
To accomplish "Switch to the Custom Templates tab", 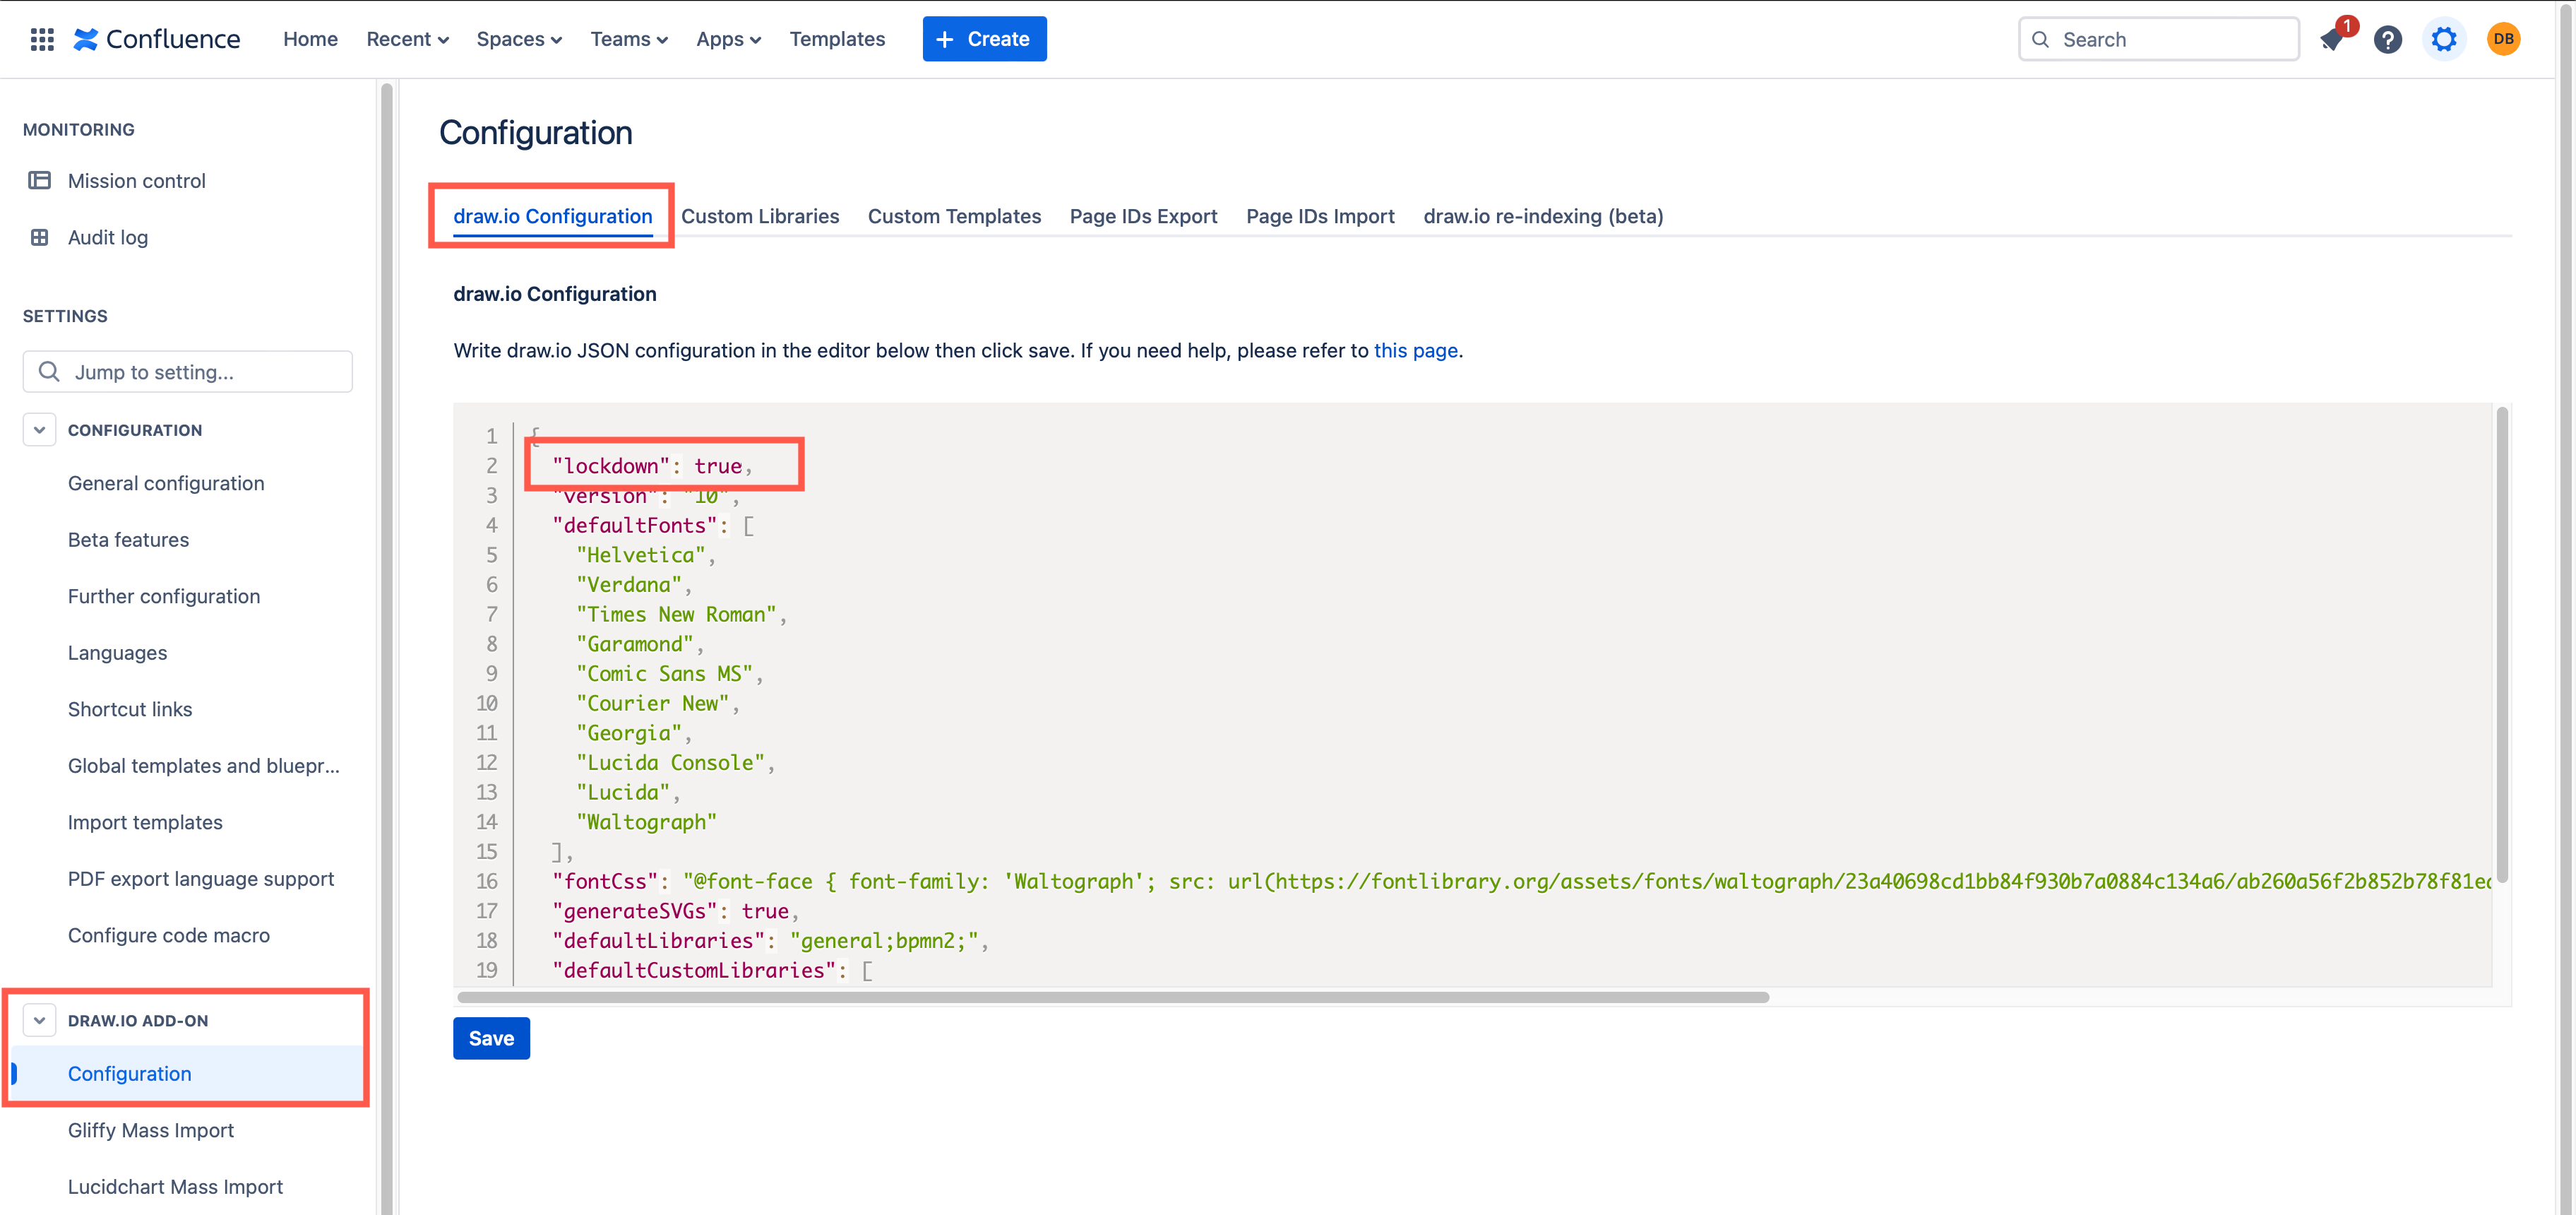I will [x=954, y=216].
